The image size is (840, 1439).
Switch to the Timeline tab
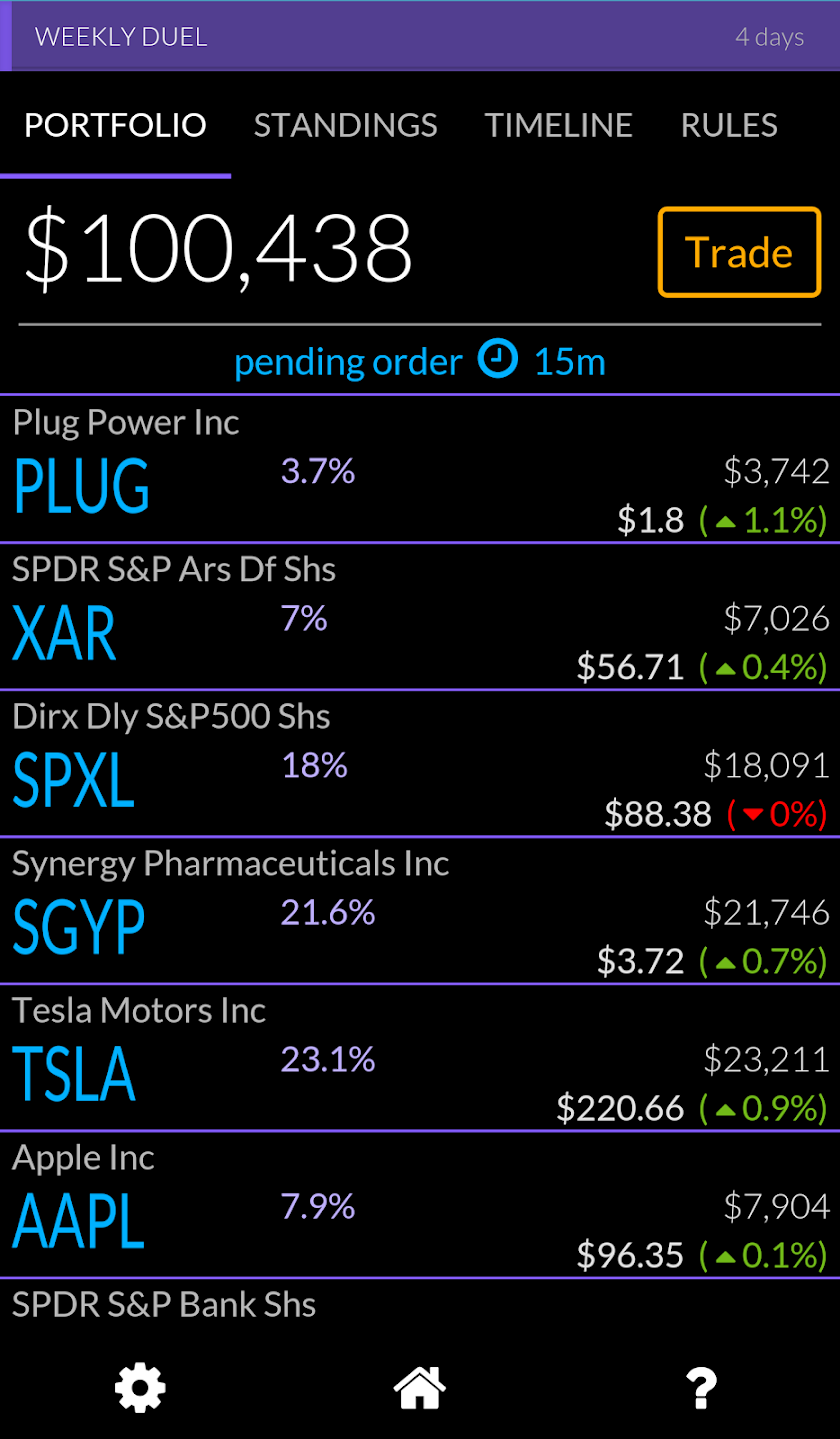coord(559,125)
